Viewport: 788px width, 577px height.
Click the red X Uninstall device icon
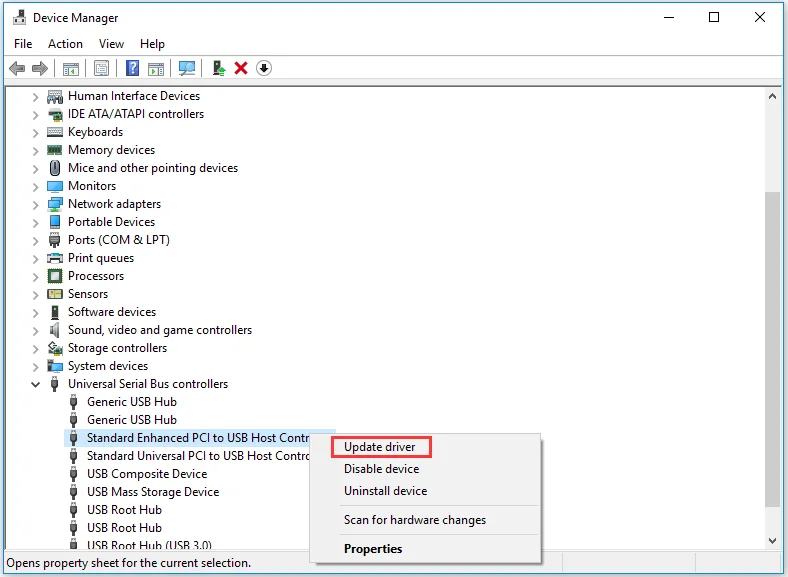241,68
